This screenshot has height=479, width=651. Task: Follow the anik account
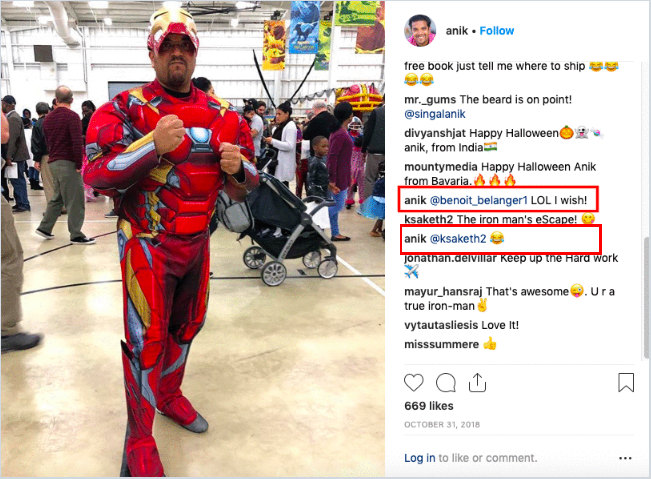(497, 31)
